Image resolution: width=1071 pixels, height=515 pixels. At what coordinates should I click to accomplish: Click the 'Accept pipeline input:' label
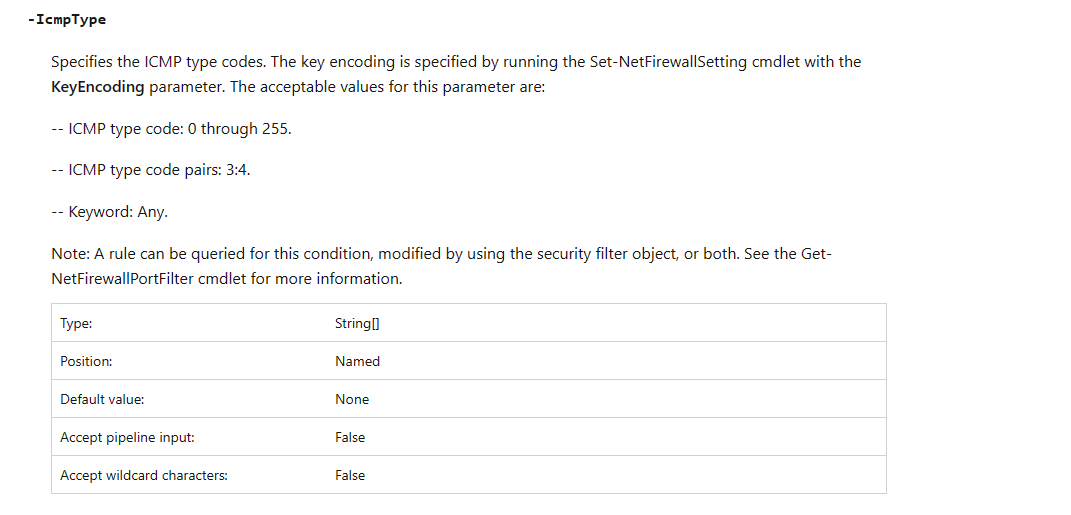(x=126, y=437)
